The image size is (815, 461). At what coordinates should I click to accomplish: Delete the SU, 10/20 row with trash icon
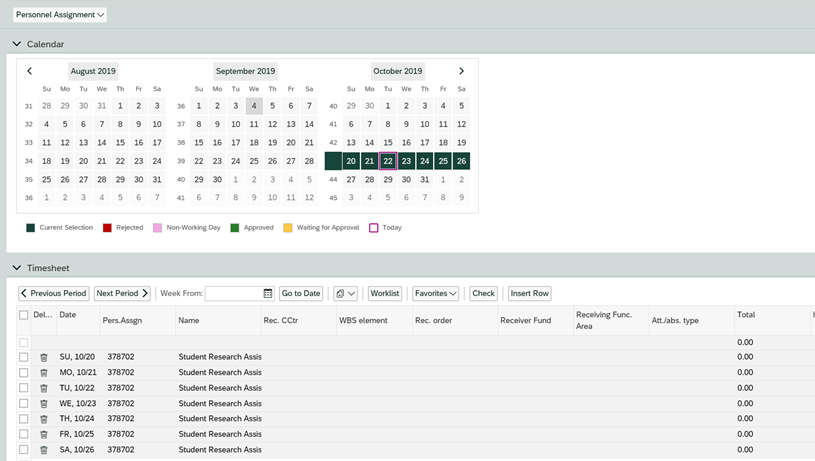pyautogui.click(x=44, y=357)
